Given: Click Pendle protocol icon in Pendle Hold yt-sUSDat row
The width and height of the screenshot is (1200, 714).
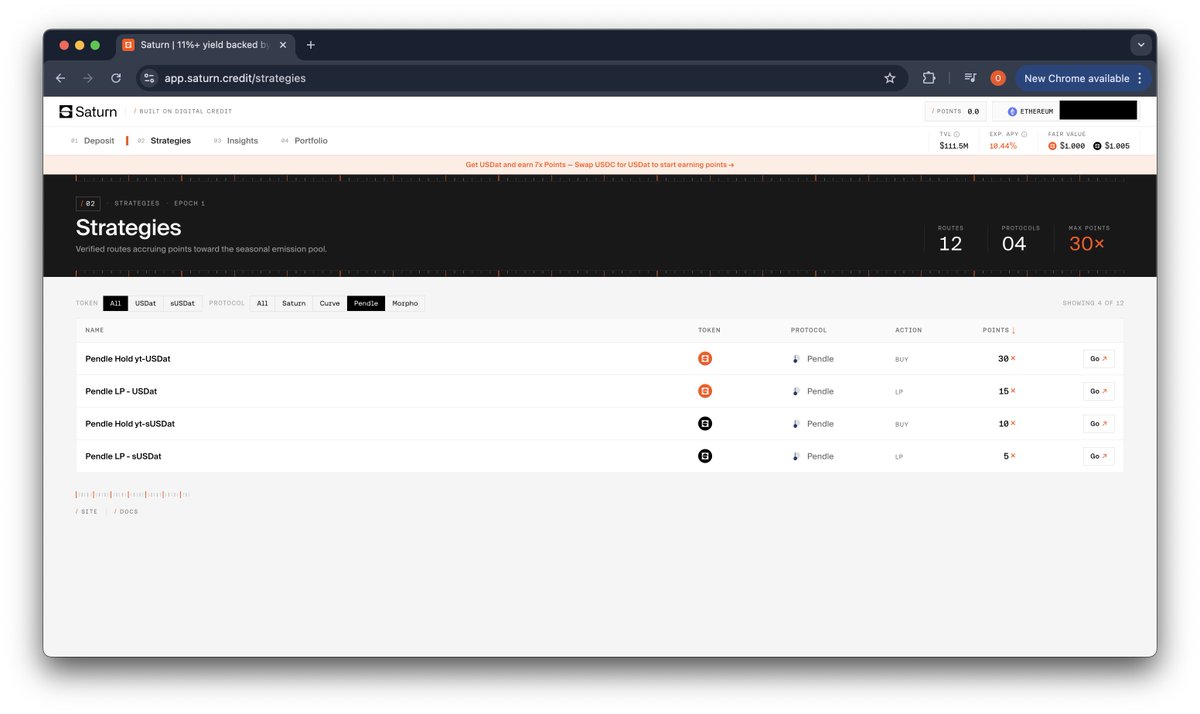Looking at the screenshot, I should pos(796,424).
